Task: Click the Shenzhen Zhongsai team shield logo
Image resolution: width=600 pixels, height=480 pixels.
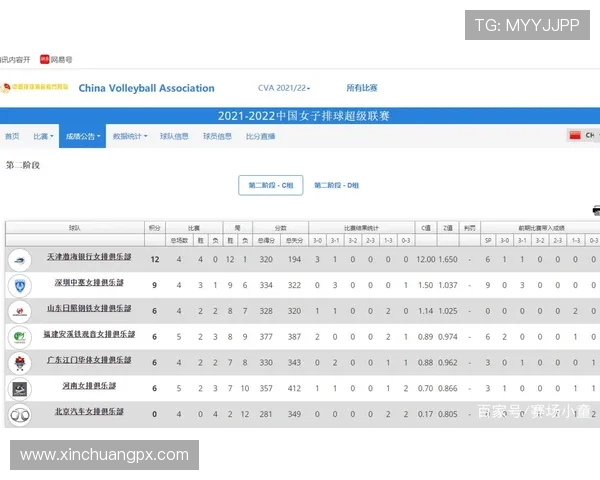Action: point(20,286)
